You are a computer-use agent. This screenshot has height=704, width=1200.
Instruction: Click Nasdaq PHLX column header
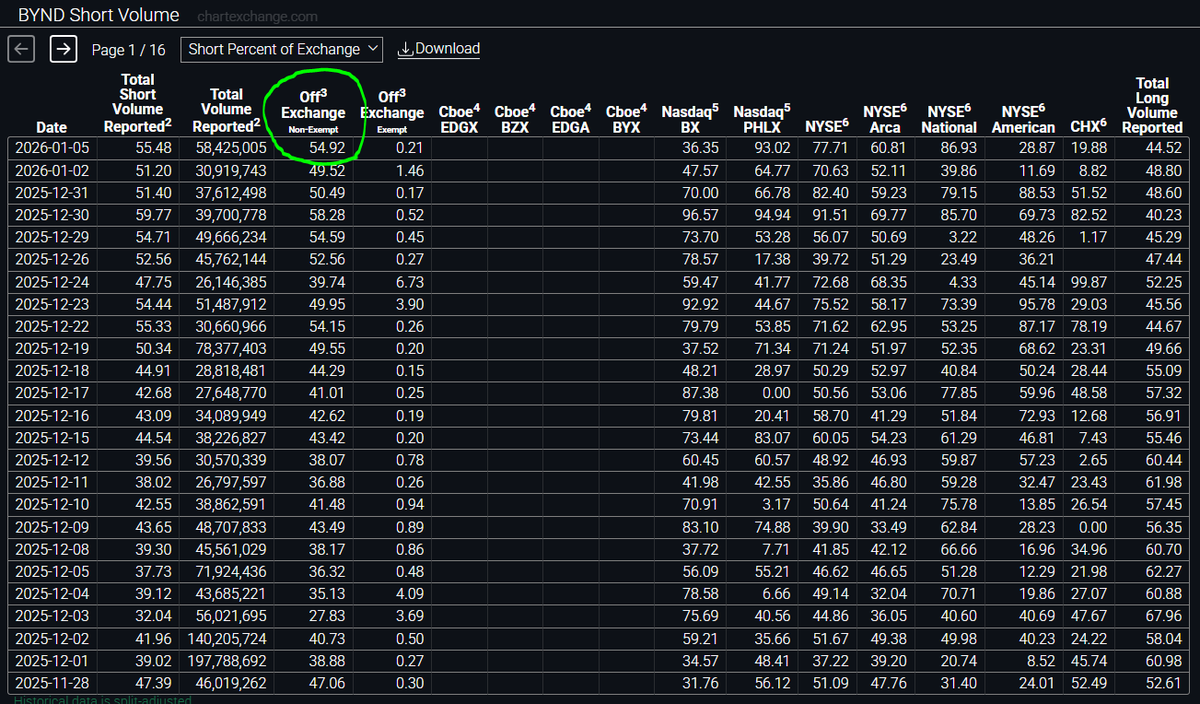click(762, 119)
